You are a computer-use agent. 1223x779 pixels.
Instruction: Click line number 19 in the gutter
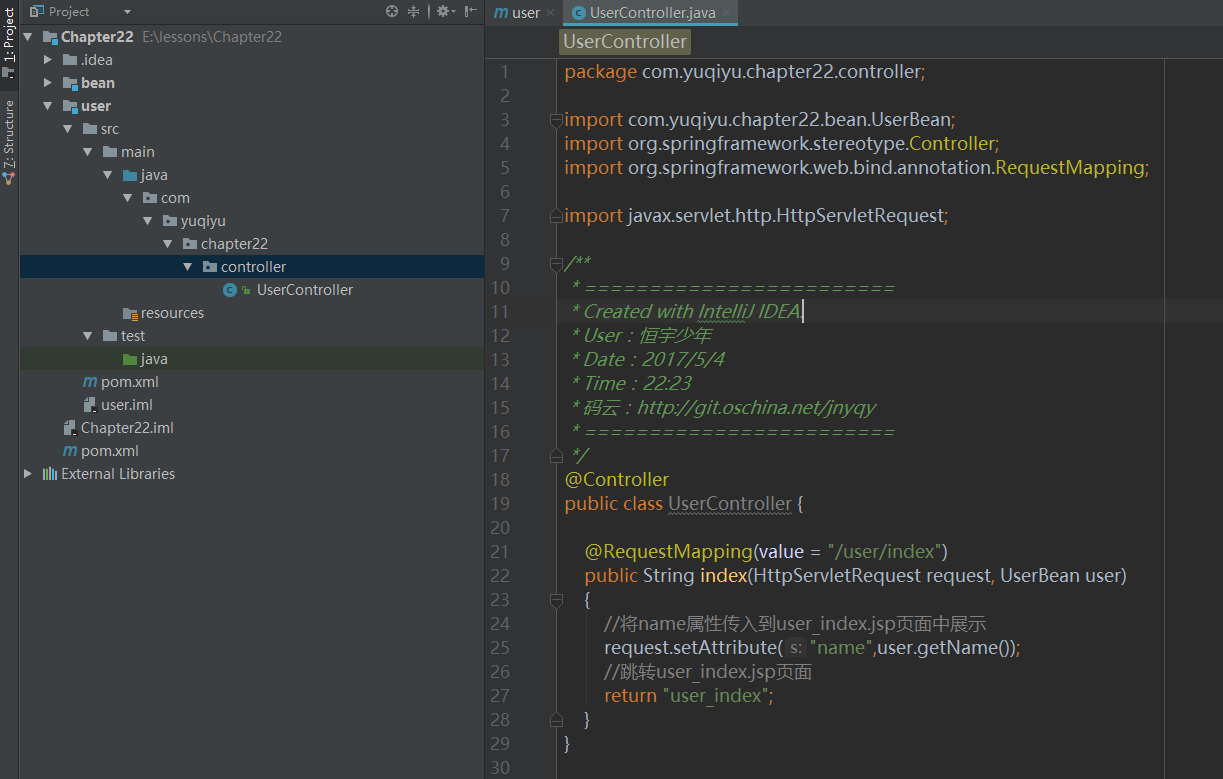point(500,504)
